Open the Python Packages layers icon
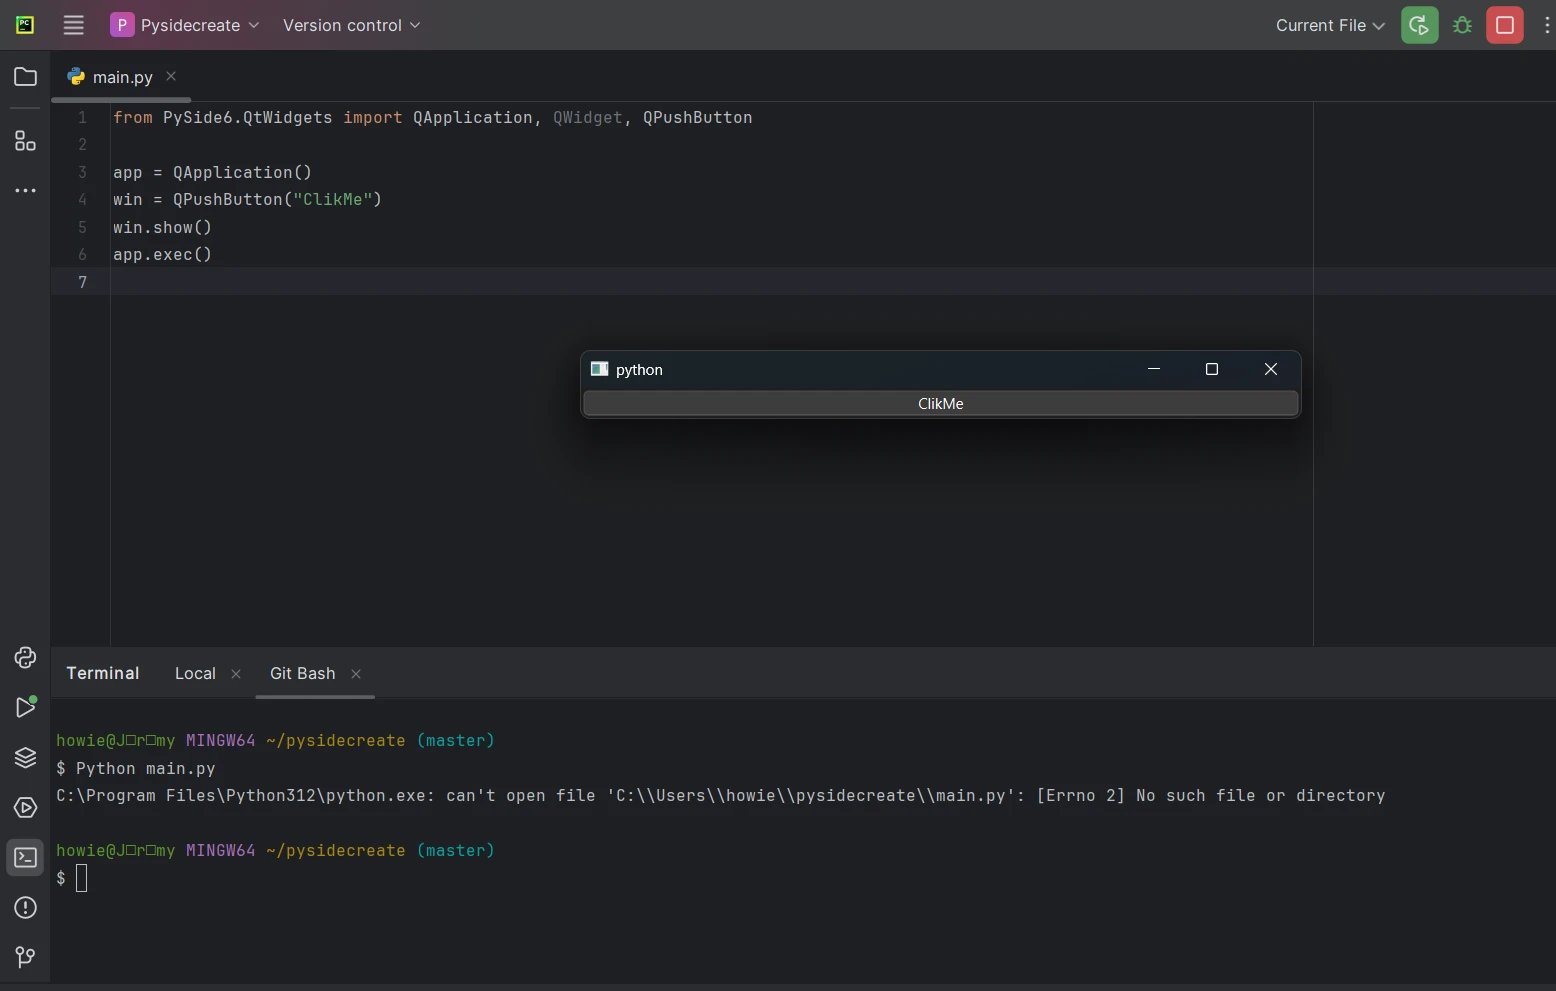This screenshot has width=1556, height=991. click(x=25, y=758)
